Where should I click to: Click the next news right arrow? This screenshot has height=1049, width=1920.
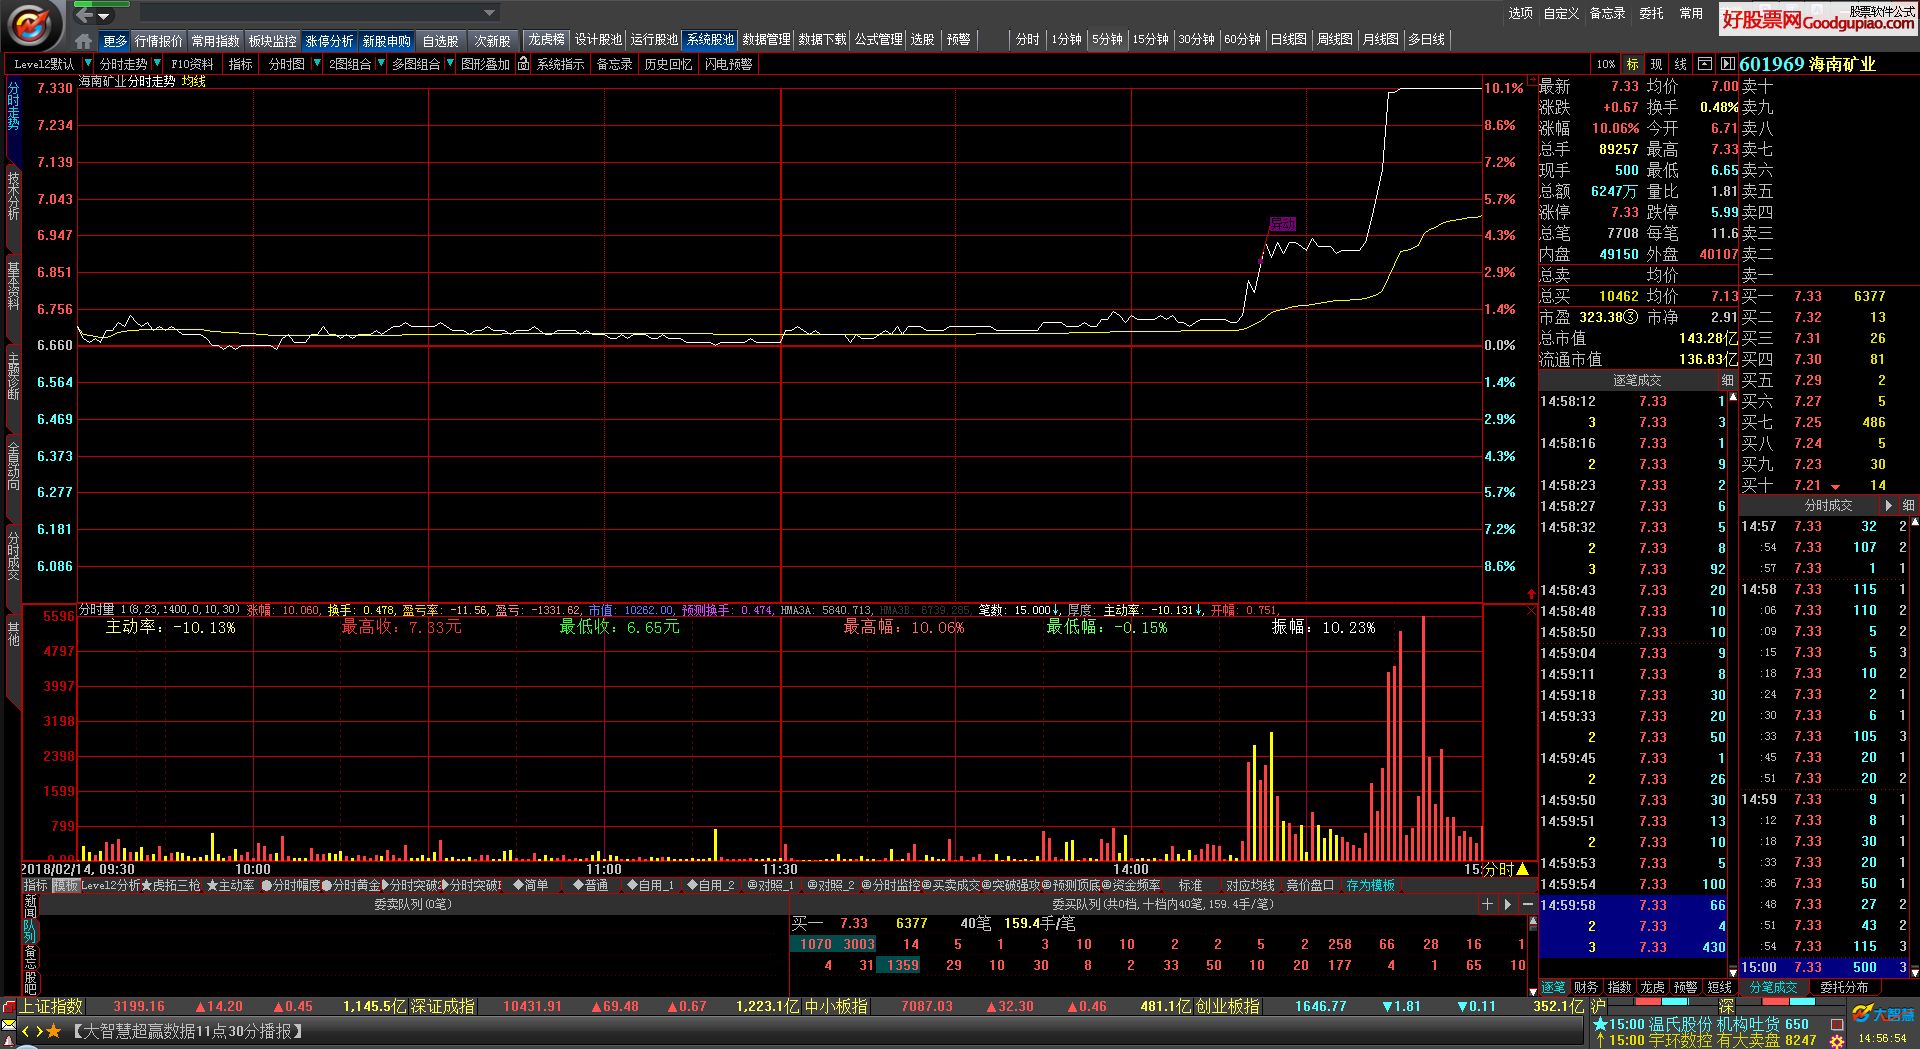coord(39,1031)
